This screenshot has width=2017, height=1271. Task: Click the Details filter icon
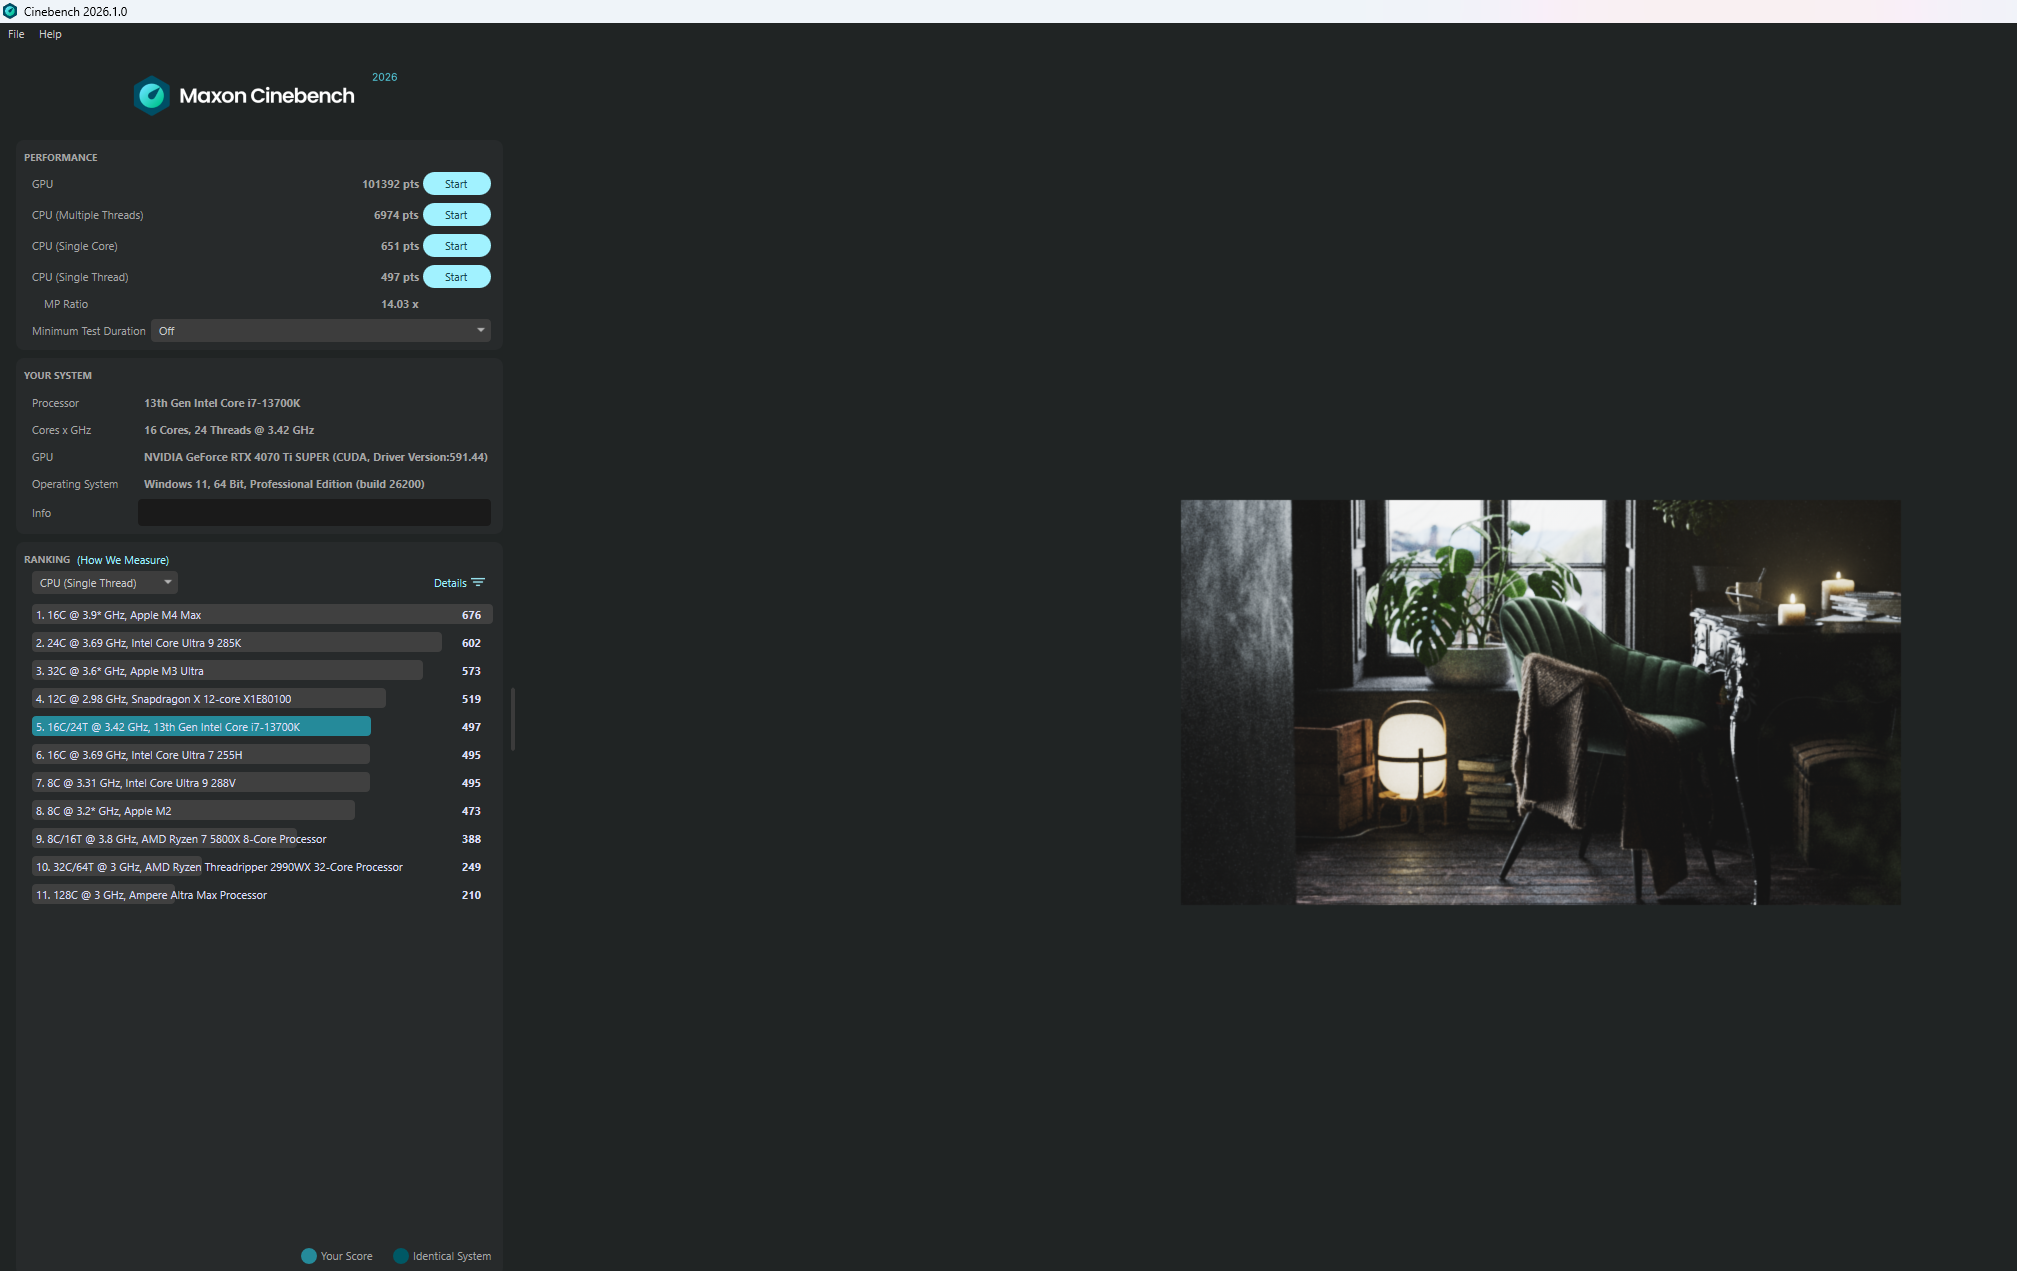pos(478,582)
